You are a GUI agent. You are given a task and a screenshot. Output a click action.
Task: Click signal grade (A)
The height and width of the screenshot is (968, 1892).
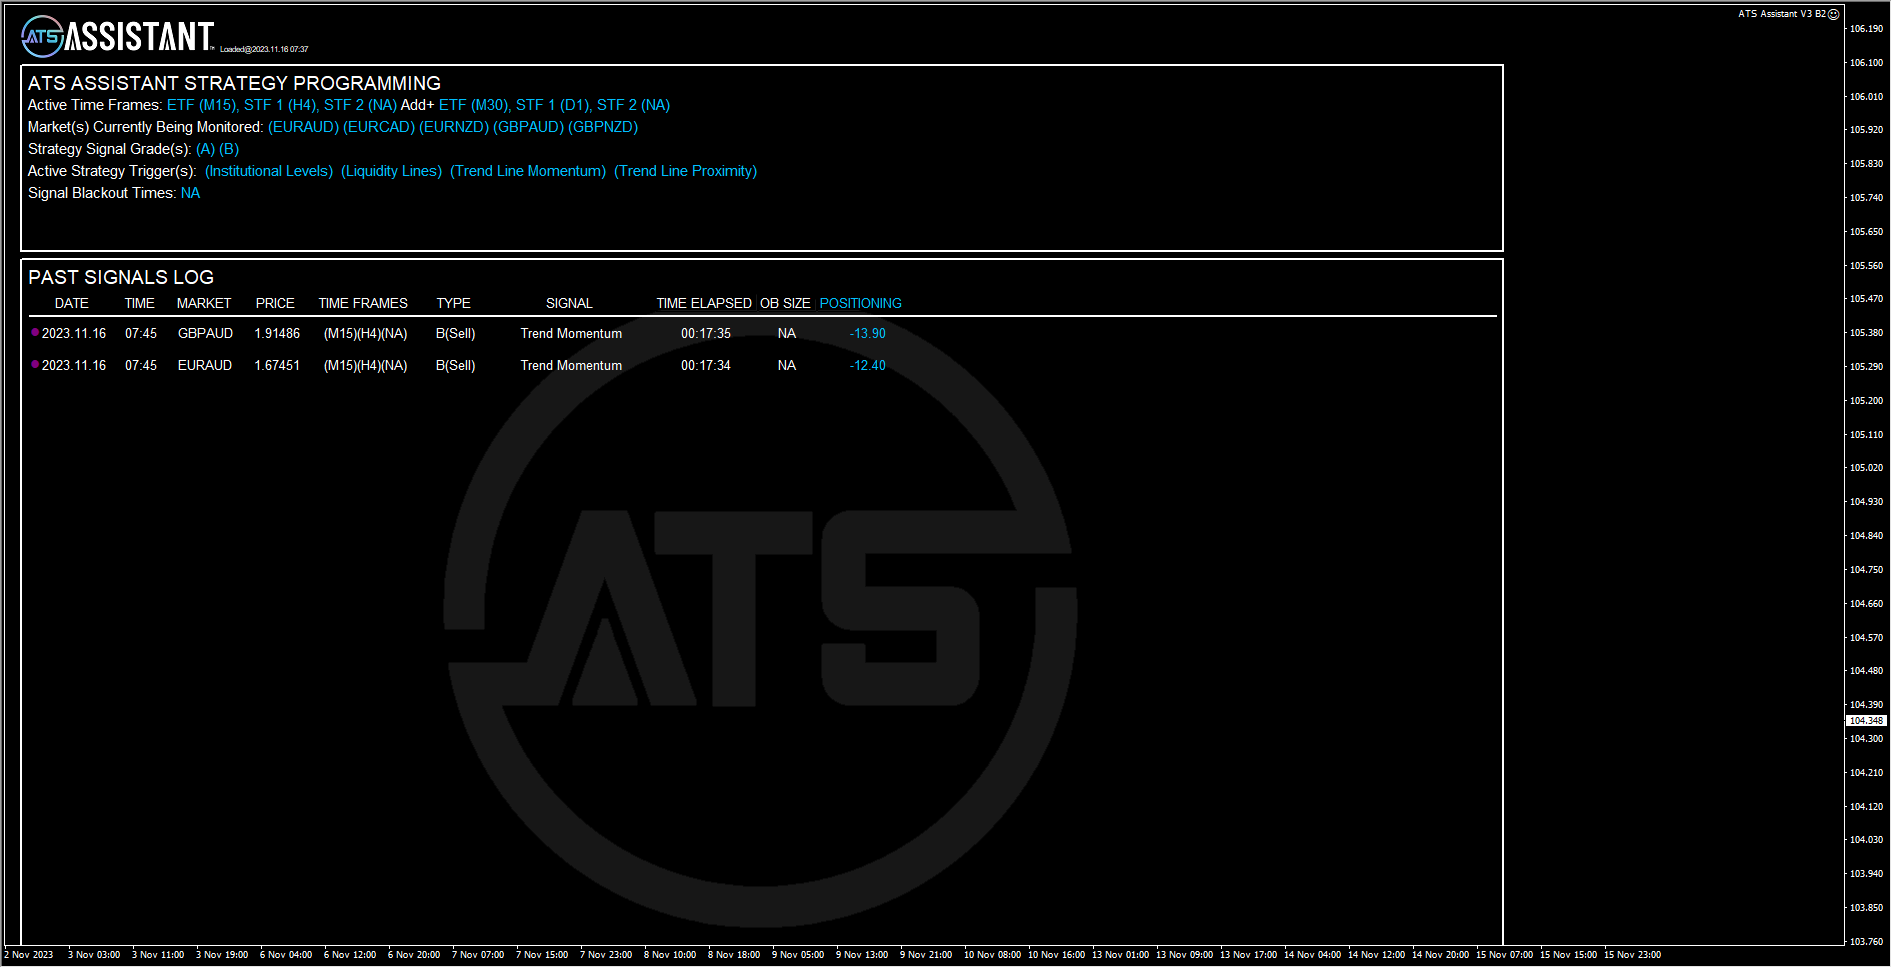(x=206, y=149)
